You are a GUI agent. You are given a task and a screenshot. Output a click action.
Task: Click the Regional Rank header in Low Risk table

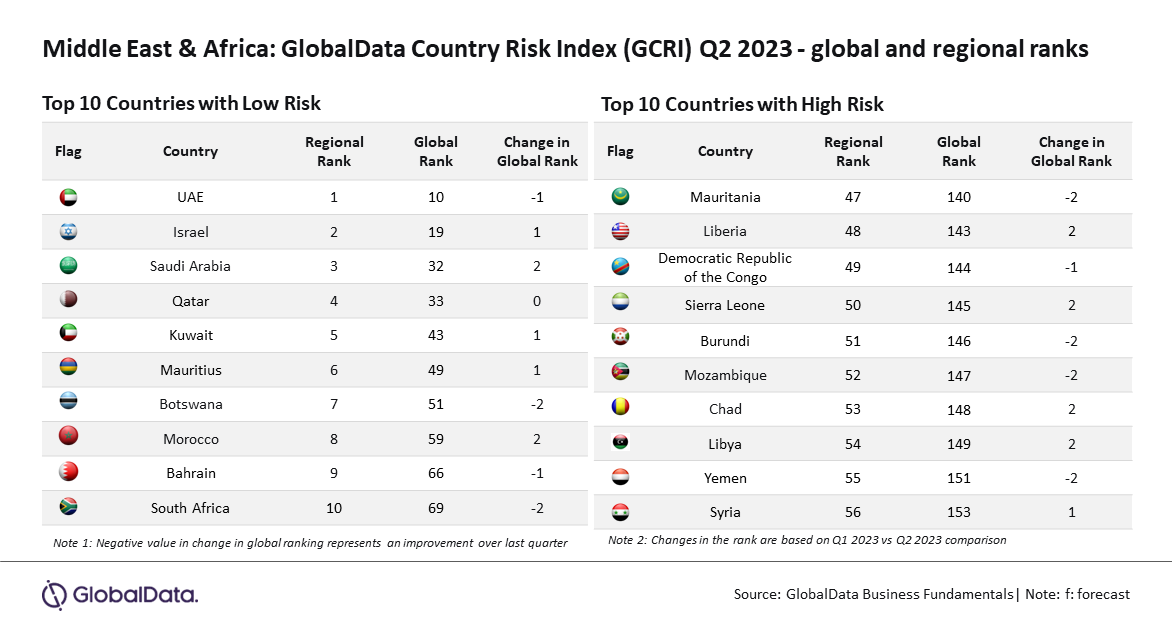click(334, 151)
